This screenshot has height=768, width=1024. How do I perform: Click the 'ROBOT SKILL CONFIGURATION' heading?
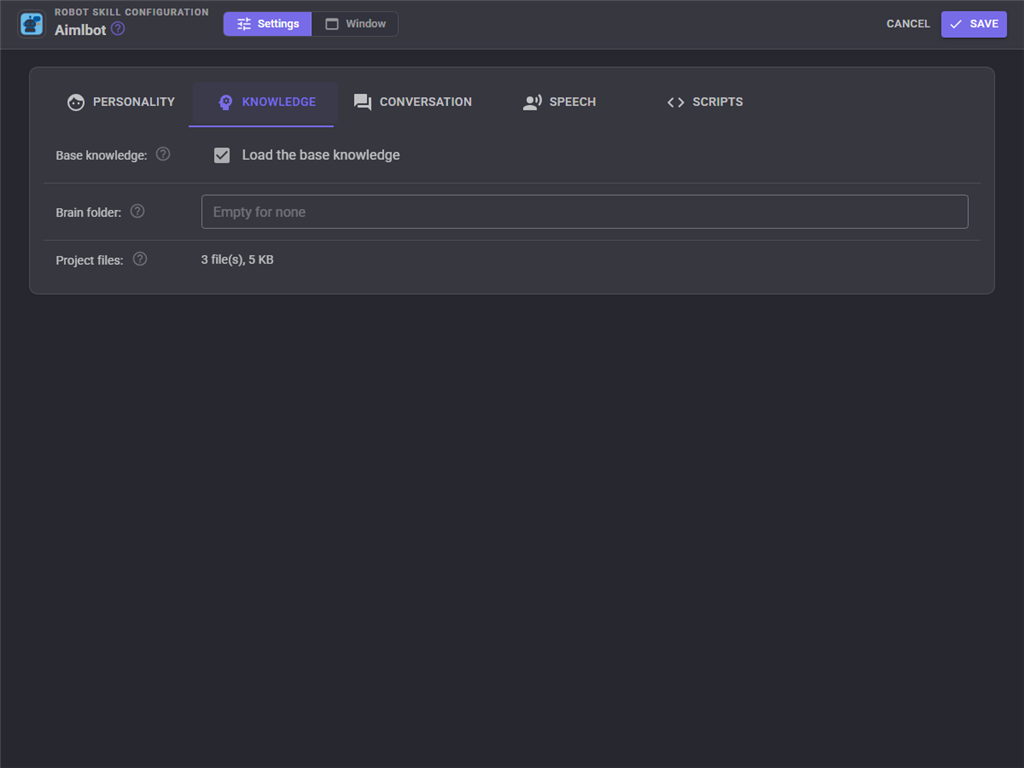pyautogui.click(x=131, y=12)
